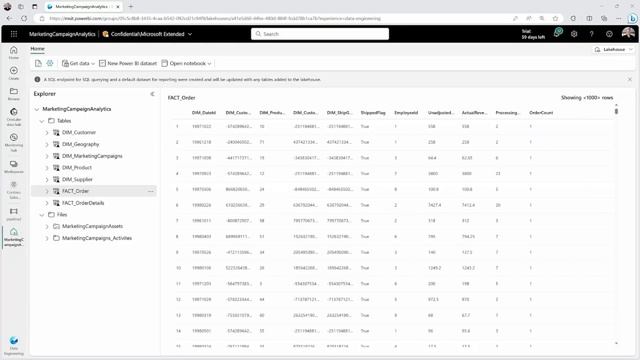Open Data Engineering experience switcher

coord(14,345)
